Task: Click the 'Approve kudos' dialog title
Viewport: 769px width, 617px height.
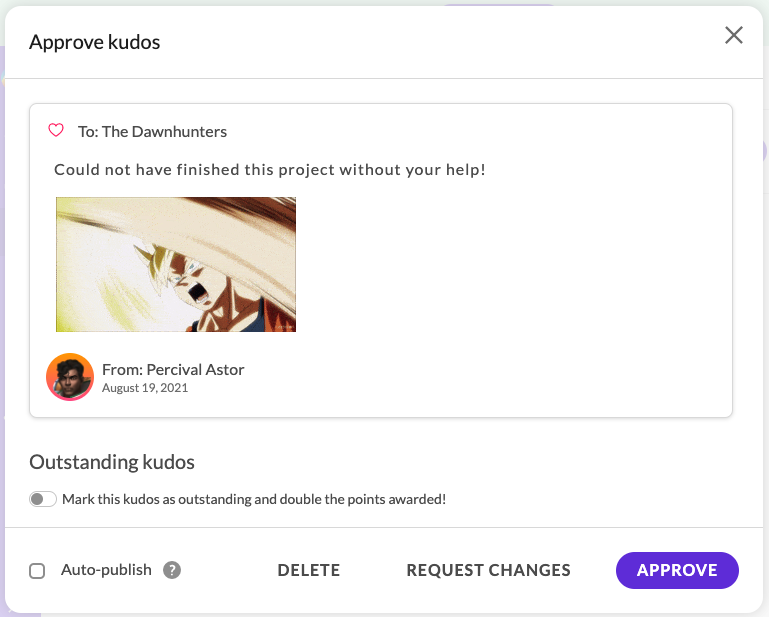Action: [95, 42]
